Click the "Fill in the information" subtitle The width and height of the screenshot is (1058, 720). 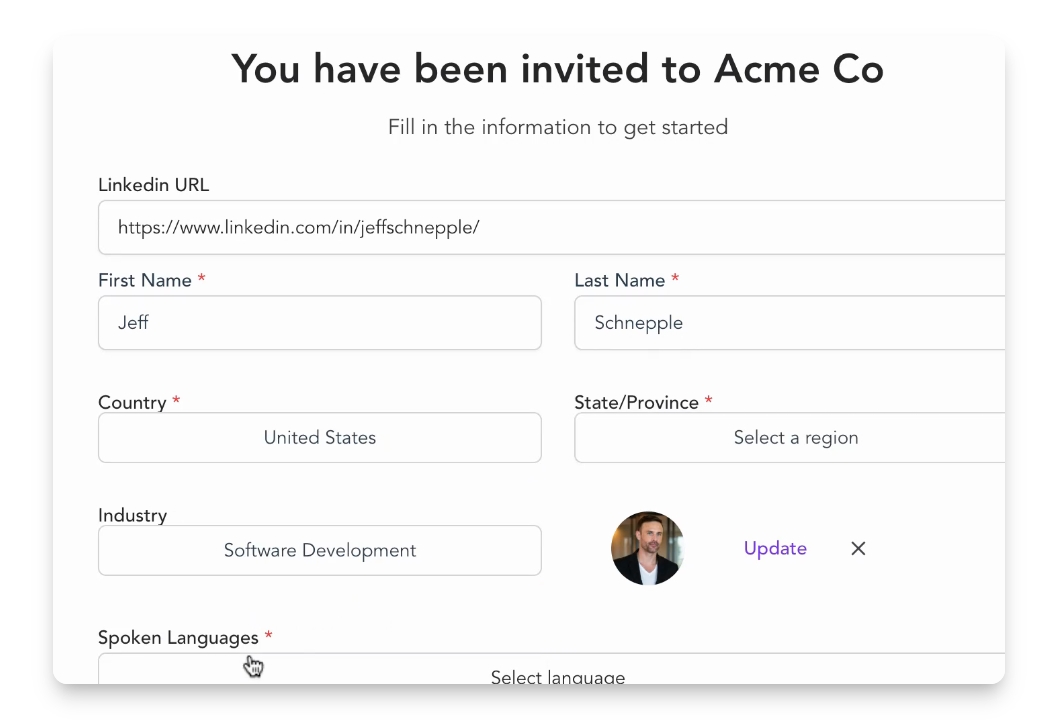tap(557, 128)
